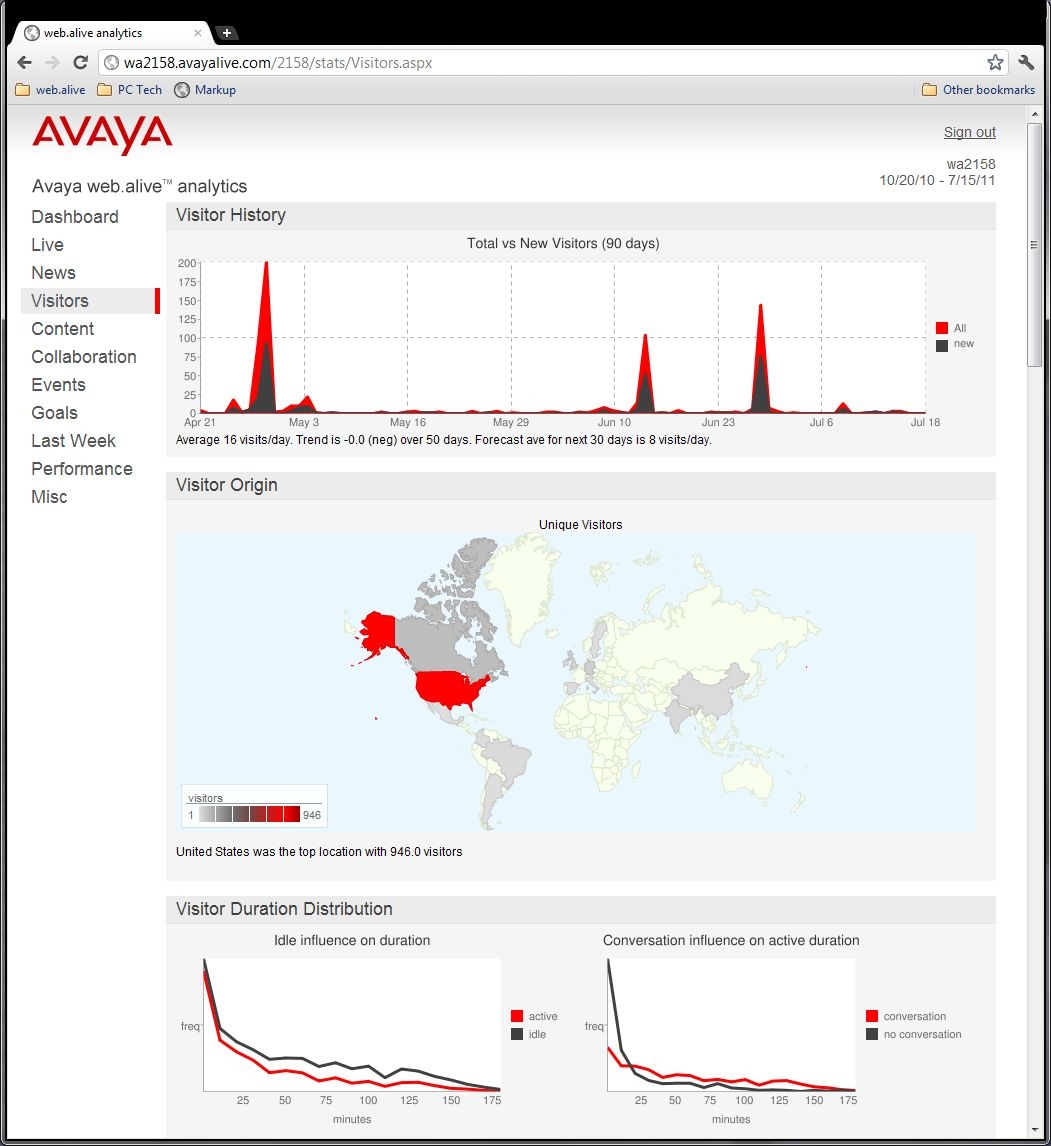Click the active legend swatch
The height and width of the screenshot is (1146, 1051).
pos(517,1016)
